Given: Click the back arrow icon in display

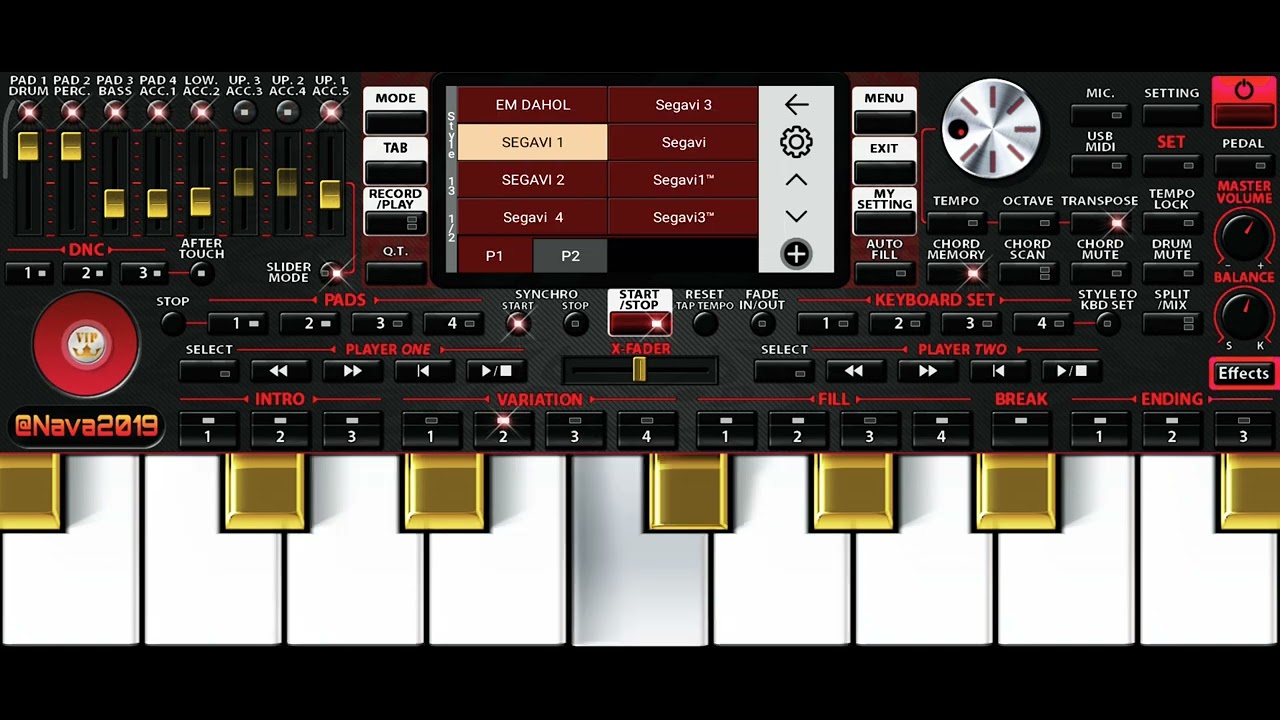Looking at the screenshot, I should point(796,104).
